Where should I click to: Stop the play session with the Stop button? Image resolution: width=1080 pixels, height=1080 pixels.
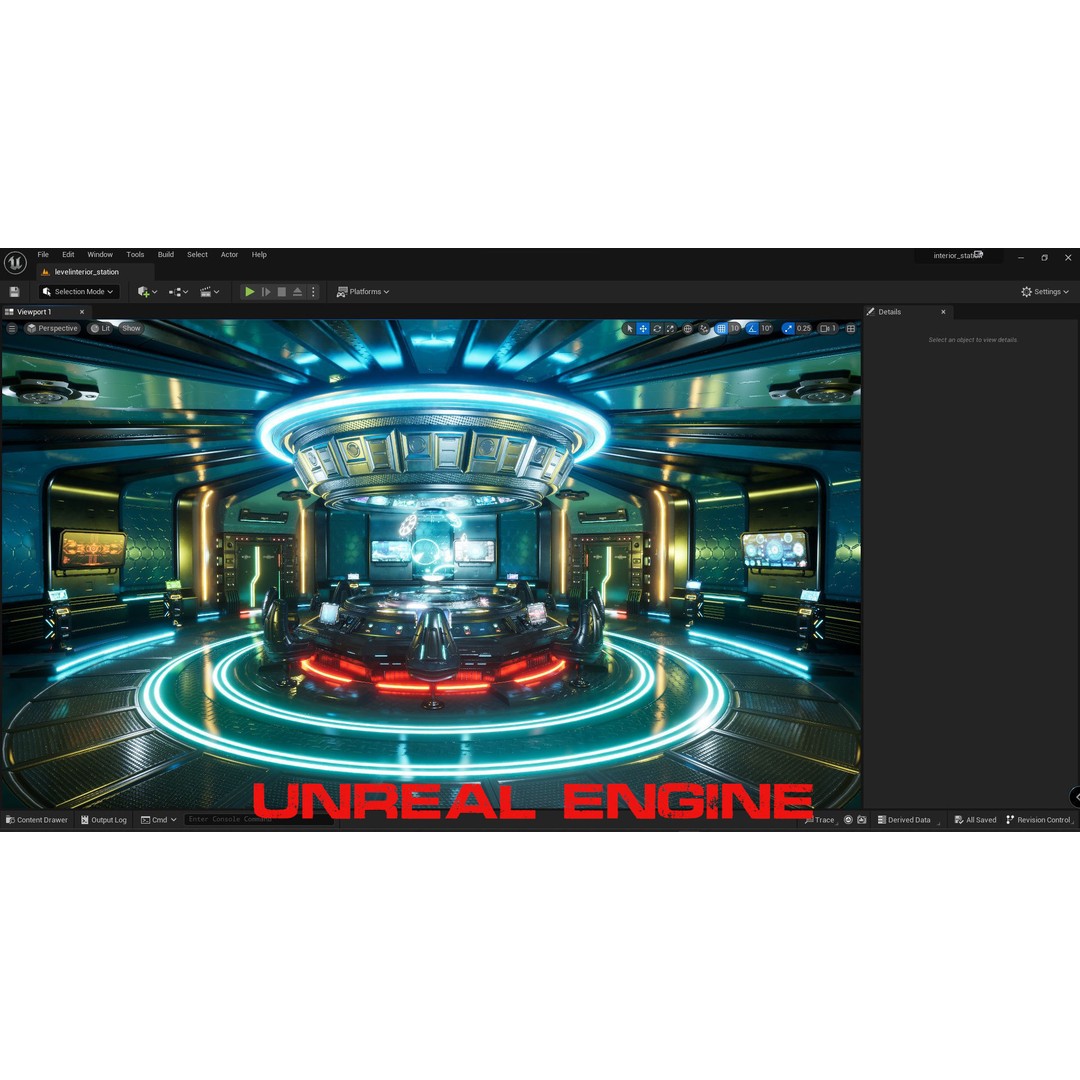coord(282,292)
